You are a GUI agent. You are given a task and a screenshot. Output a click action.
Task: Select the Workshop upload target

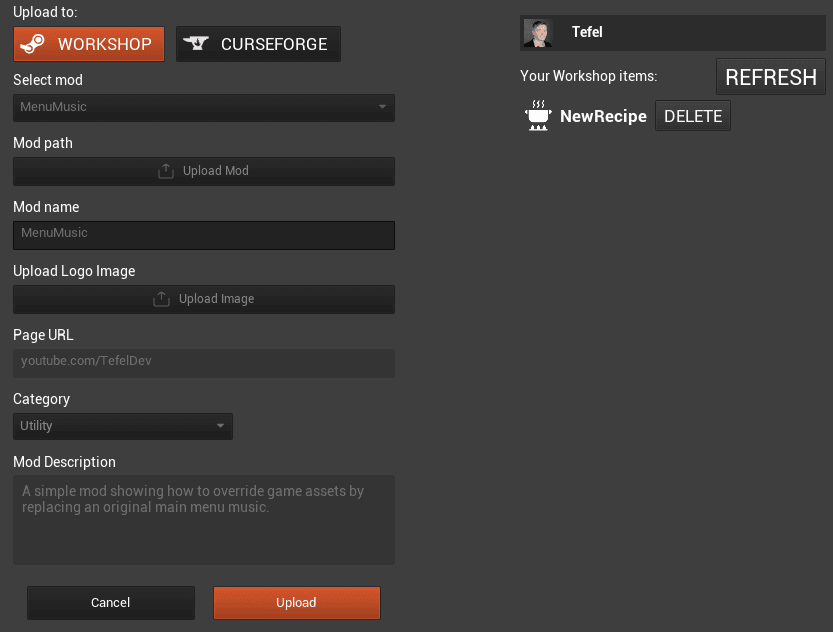coord(89,44)
